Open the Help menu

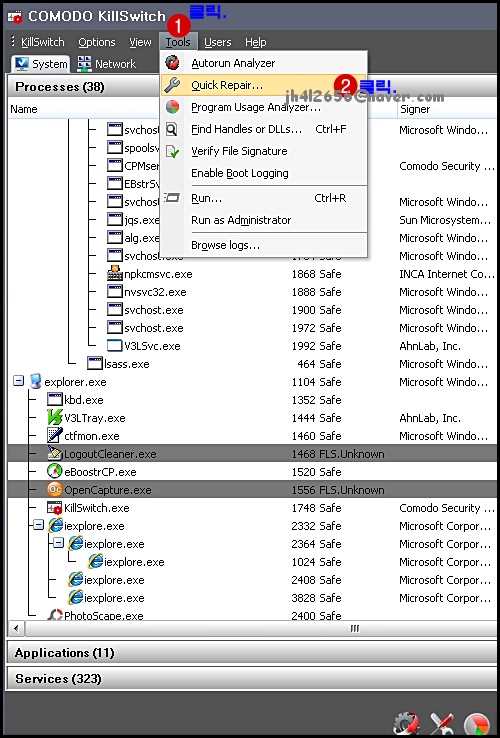256,42
